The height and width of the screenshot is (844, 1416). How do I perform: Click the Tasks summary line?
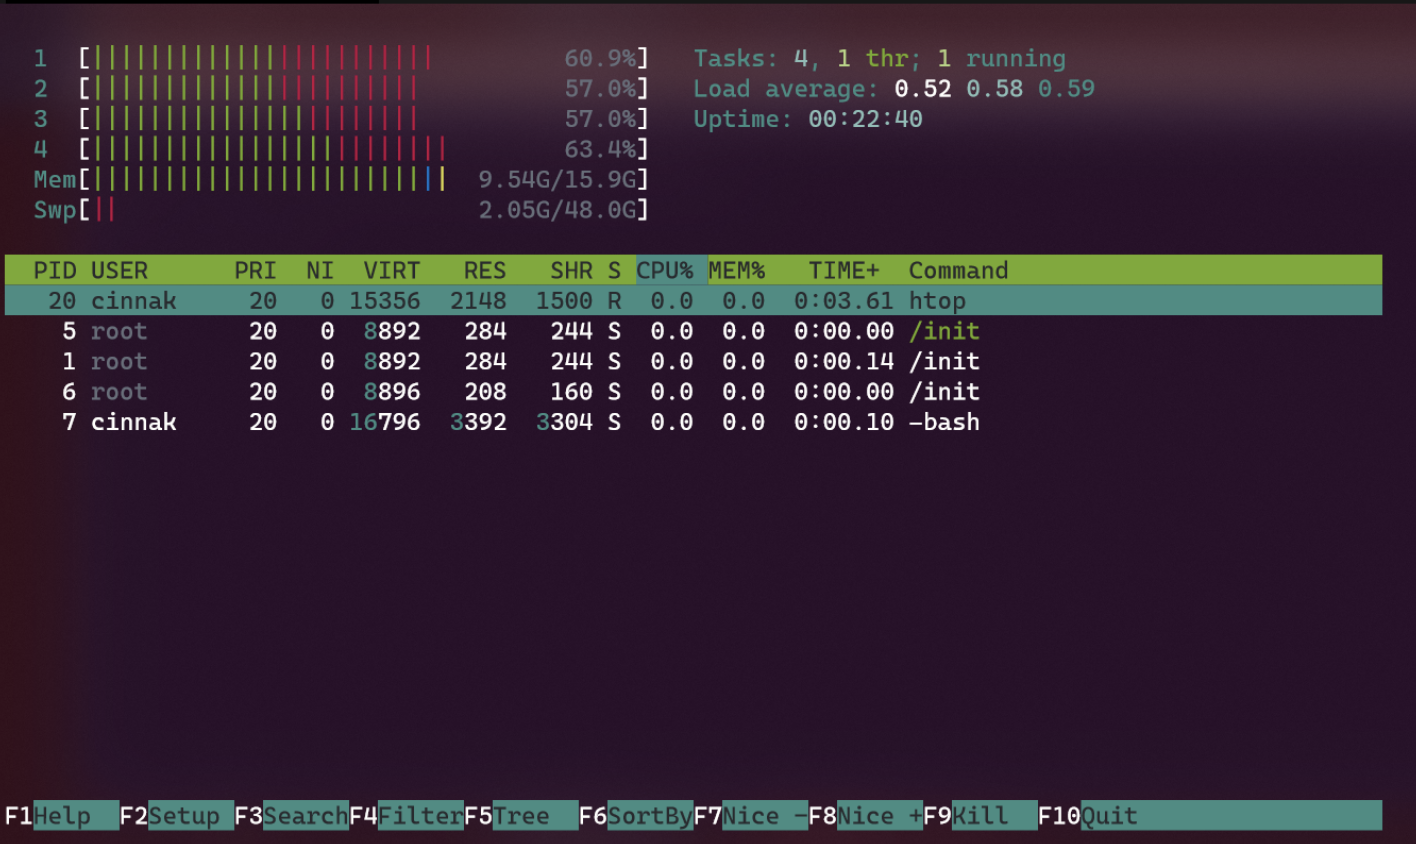point(880,58)
